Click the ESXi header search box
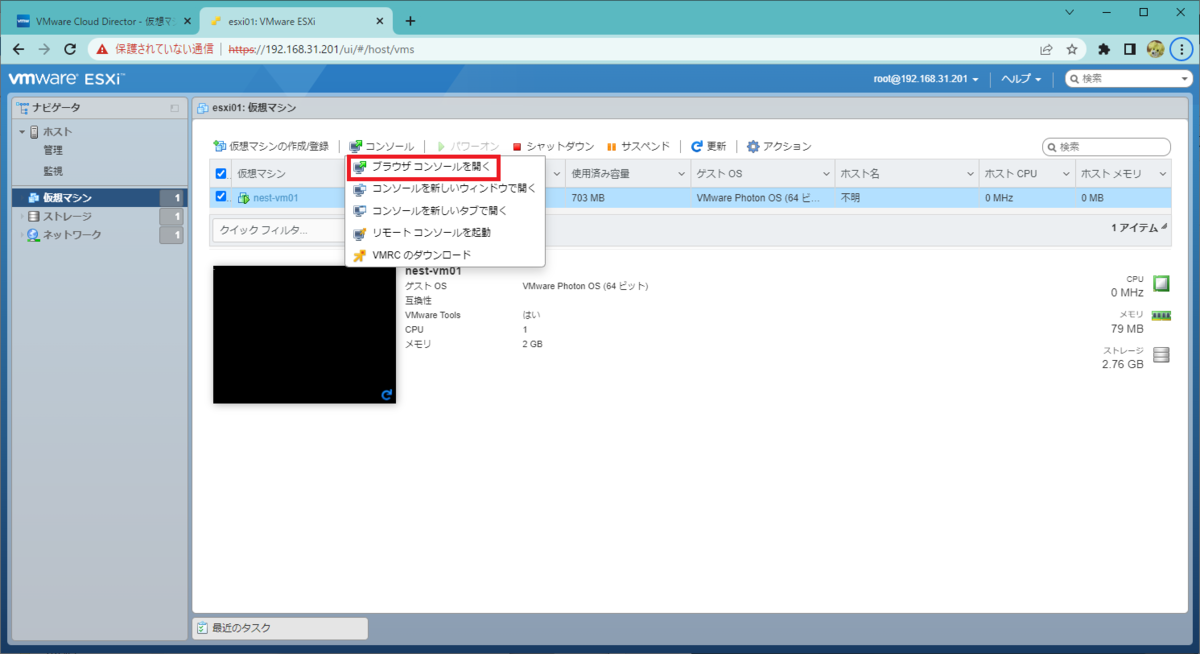 point(1127,78)
